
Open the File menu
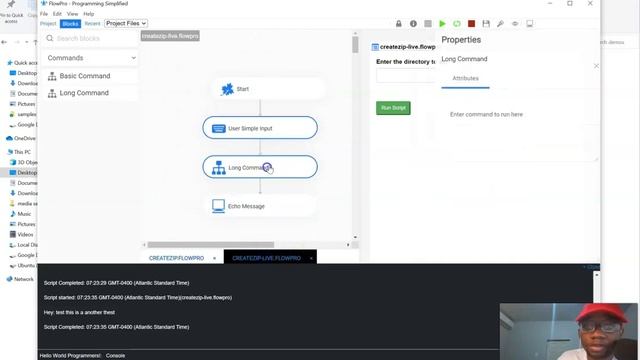(x=44, y=13)
